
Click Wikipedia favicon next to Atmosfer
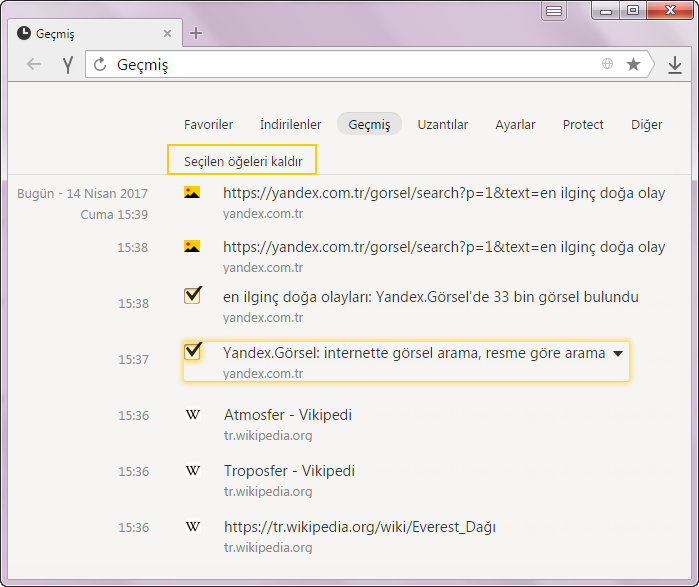193,415
